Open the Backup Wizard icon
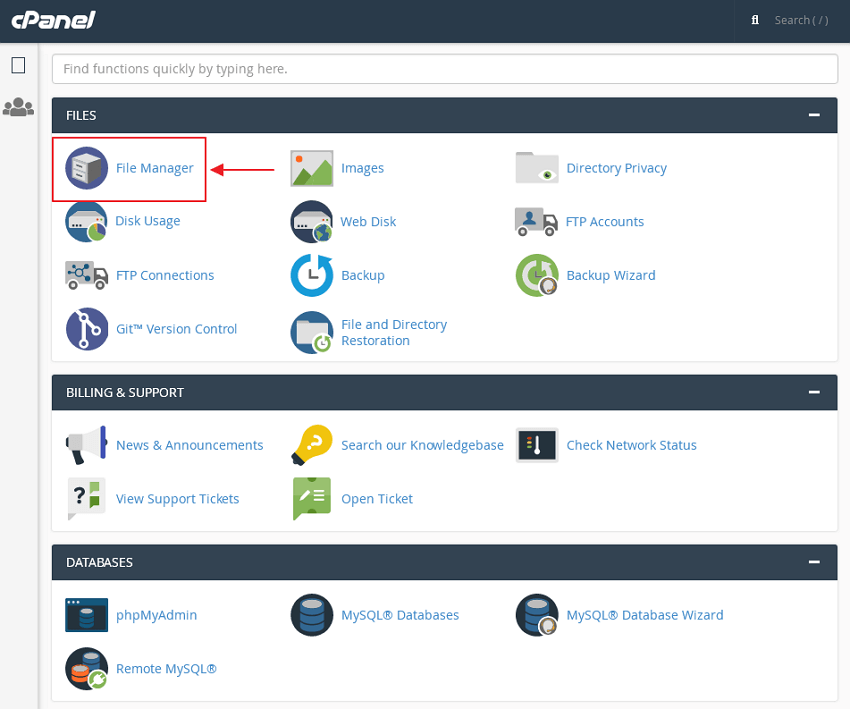Image resolution: width=850 pixels, height=709 pixels. click(537, 275)
